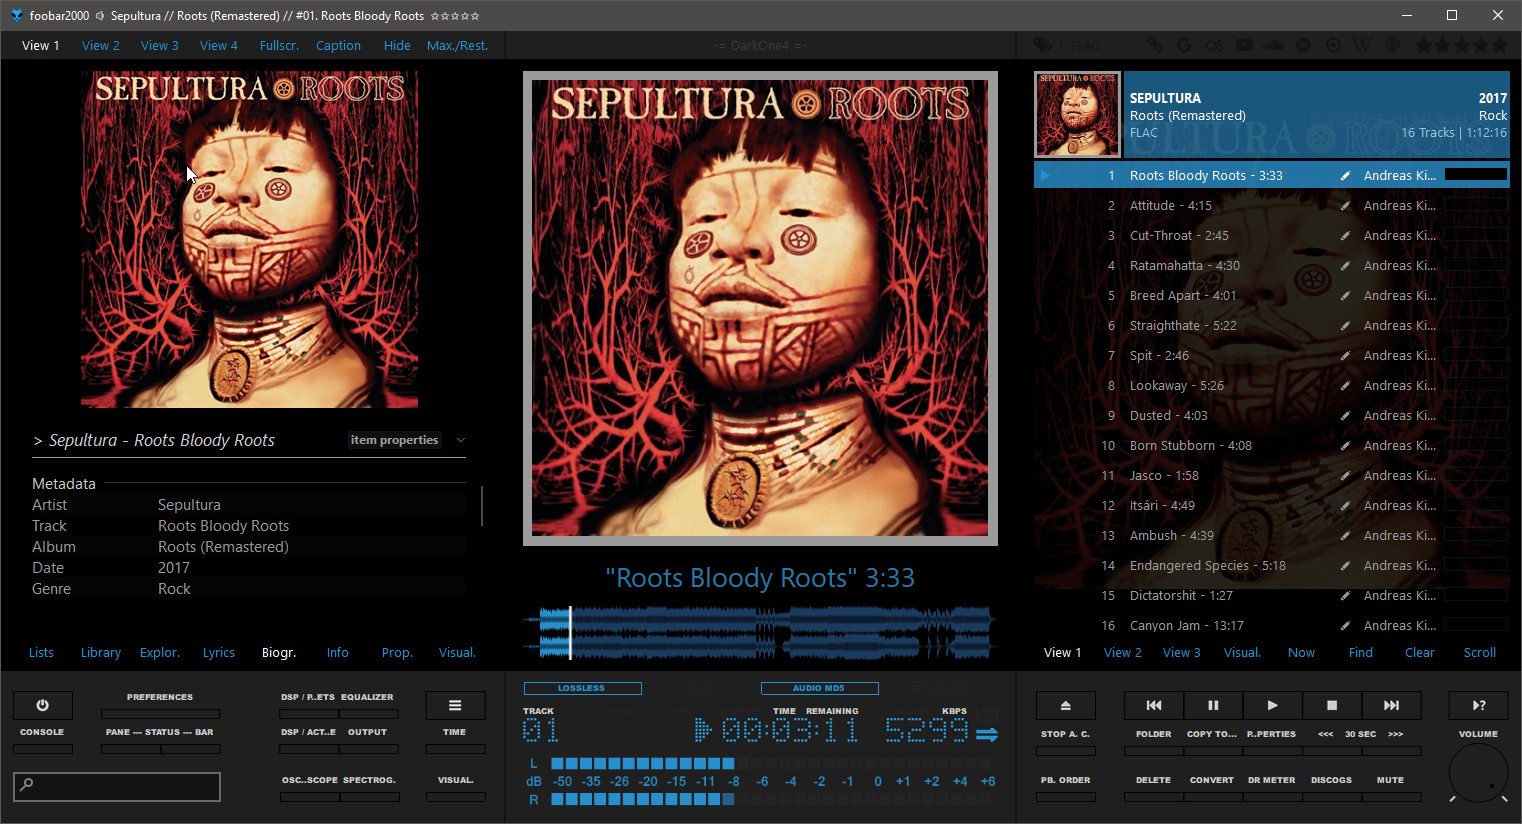Click the play button in the transport controls
The image size is (1522, 824).
coord(1272,705)
